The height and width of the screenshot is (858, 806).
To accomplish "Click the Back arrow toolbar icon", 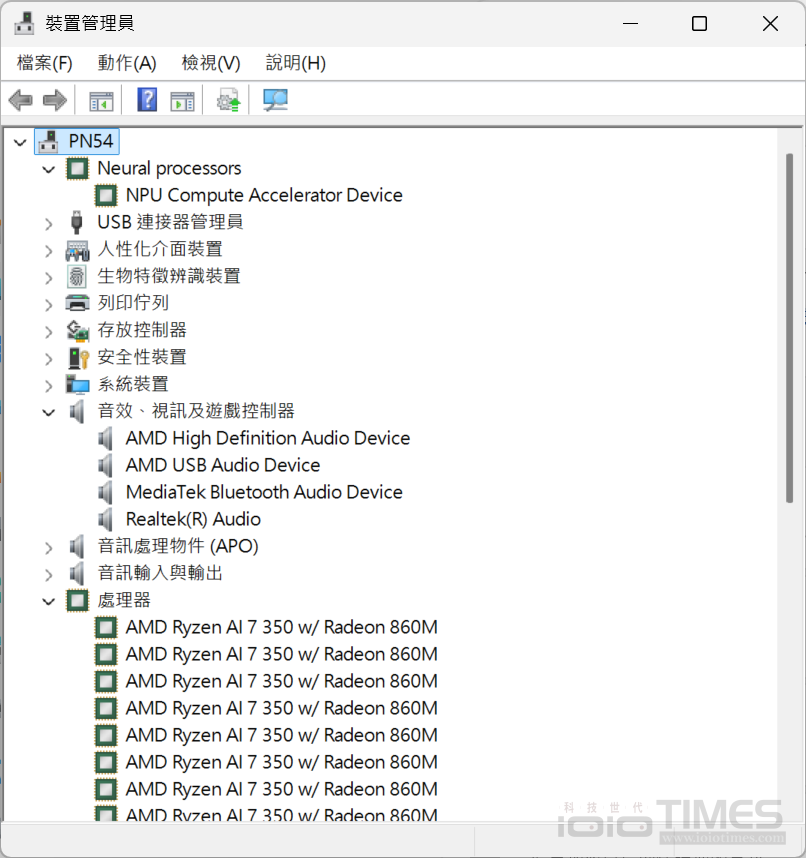I will coord(20,100).
